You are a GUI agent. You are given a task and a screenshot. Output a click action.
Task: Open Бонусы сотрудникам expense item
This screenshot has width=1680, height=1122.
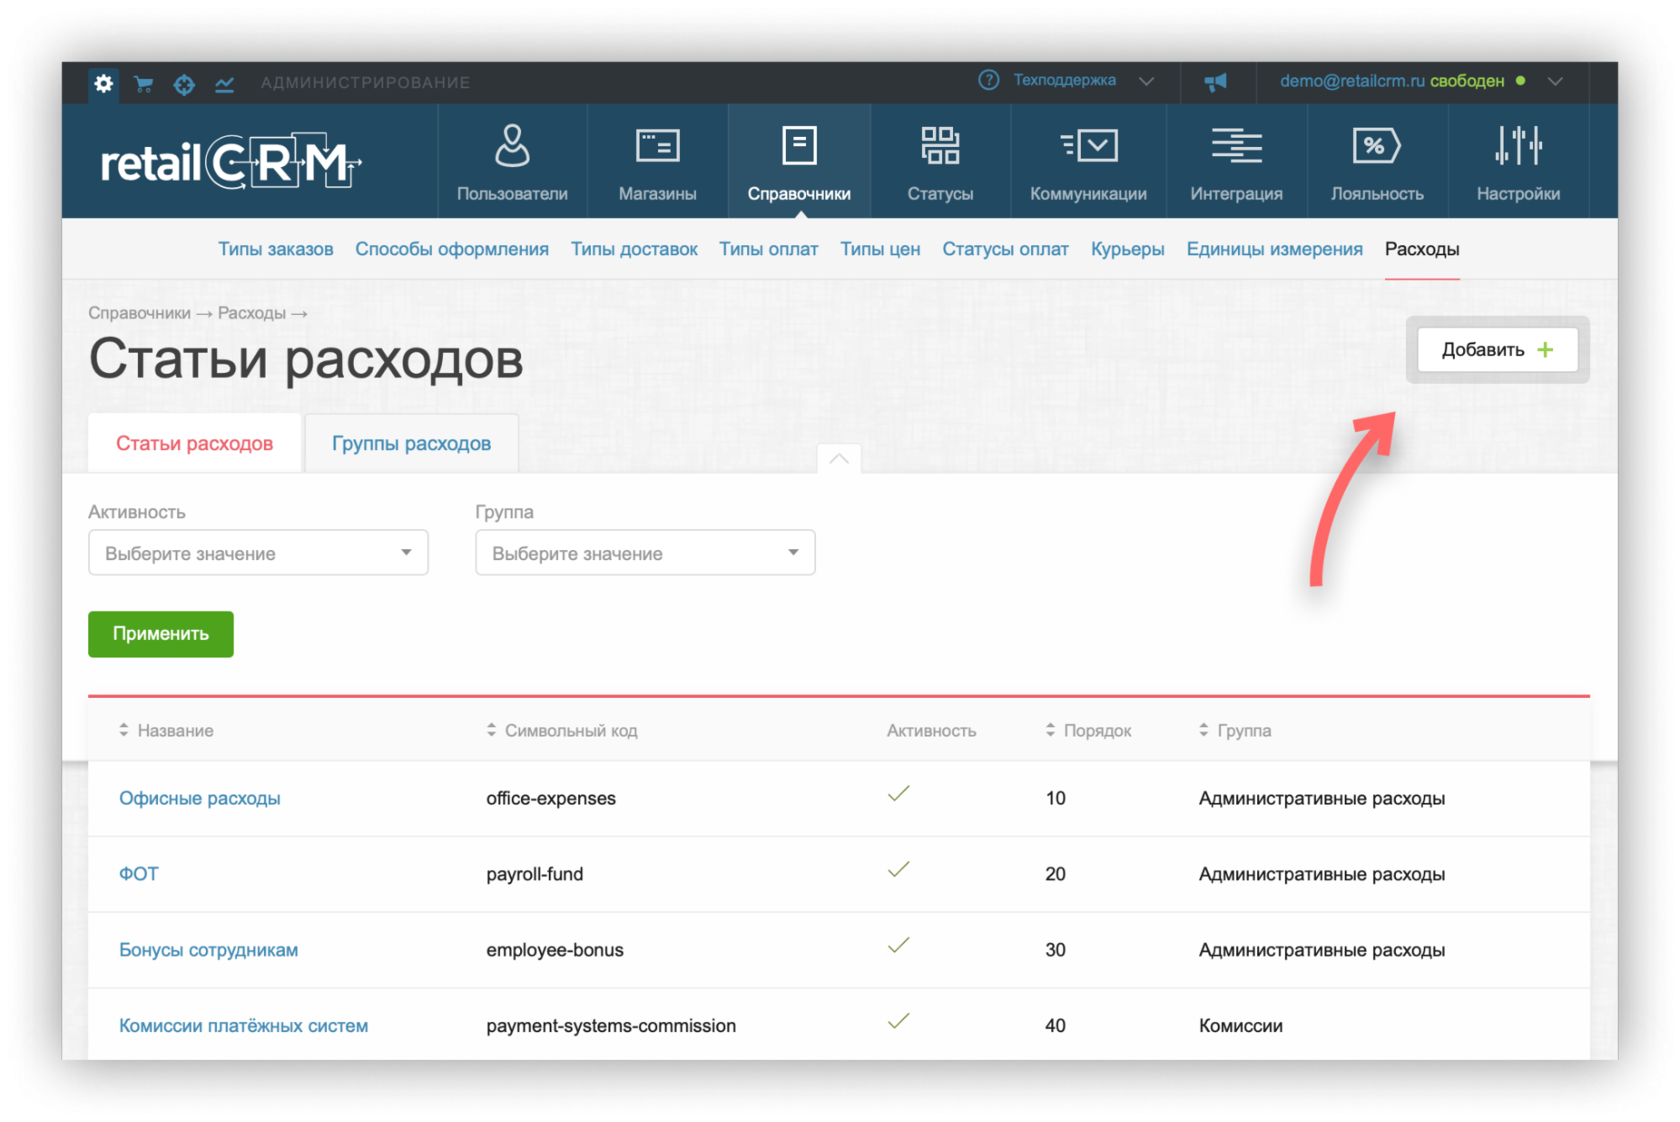[x=209, y=950]
